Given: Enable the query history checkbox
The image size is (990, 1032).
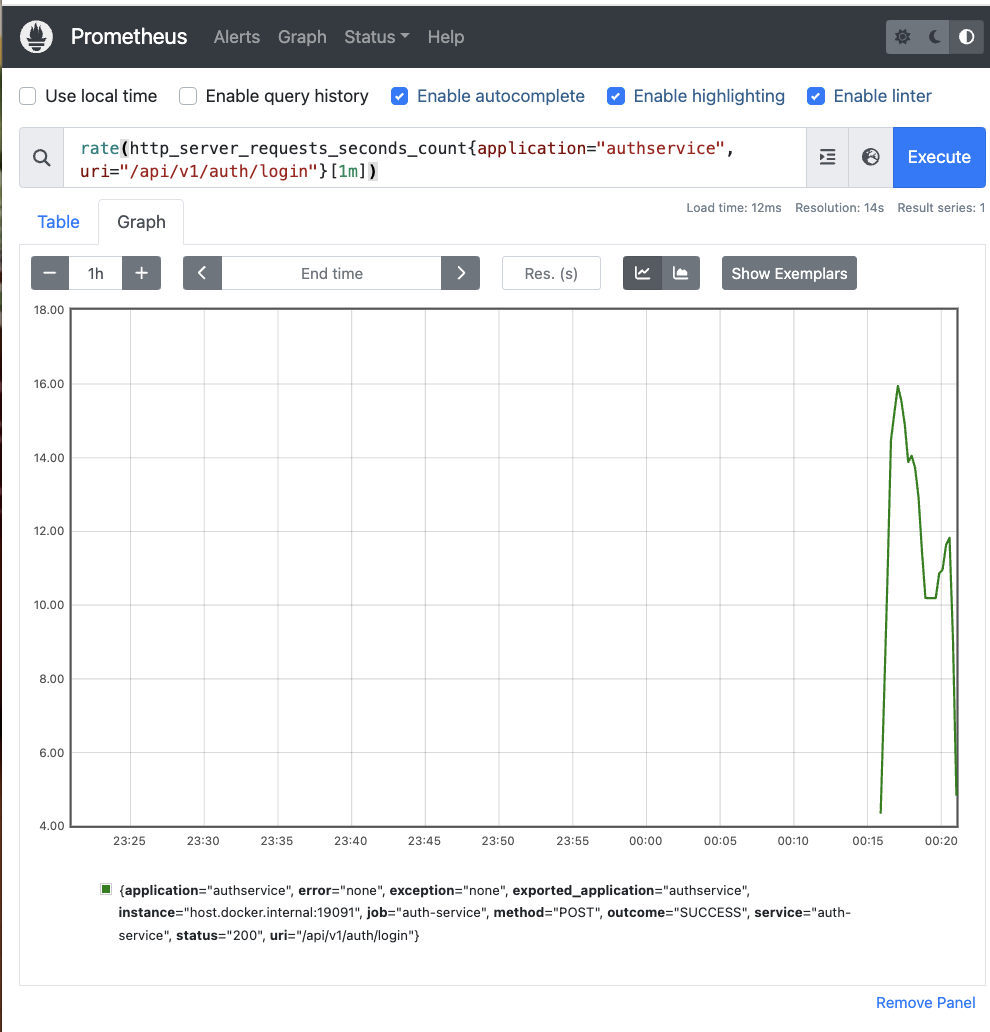Looking at the screenshot, I should (188, 96).
